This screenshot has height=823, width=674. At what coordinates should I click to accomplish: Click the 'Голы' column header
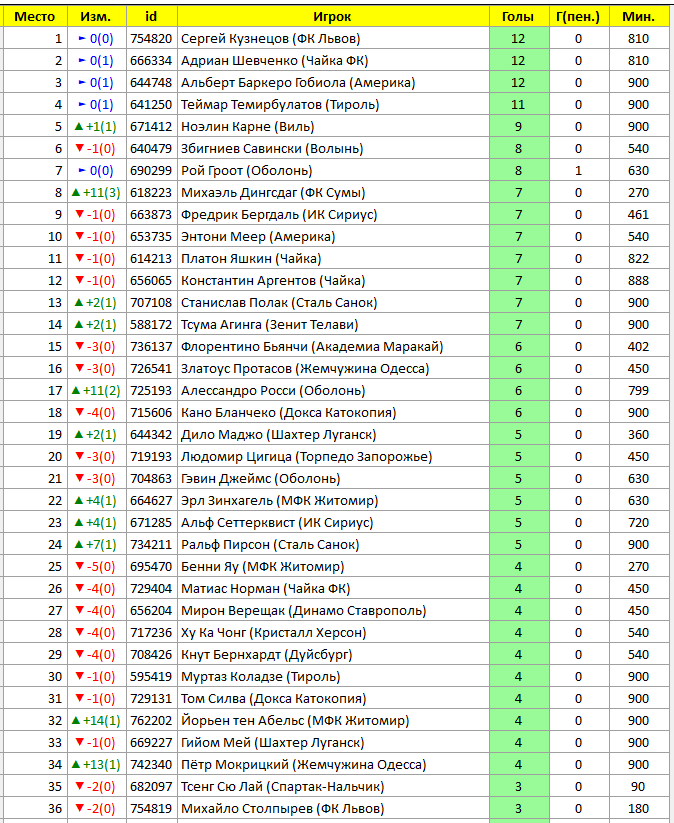pos(519,17)
